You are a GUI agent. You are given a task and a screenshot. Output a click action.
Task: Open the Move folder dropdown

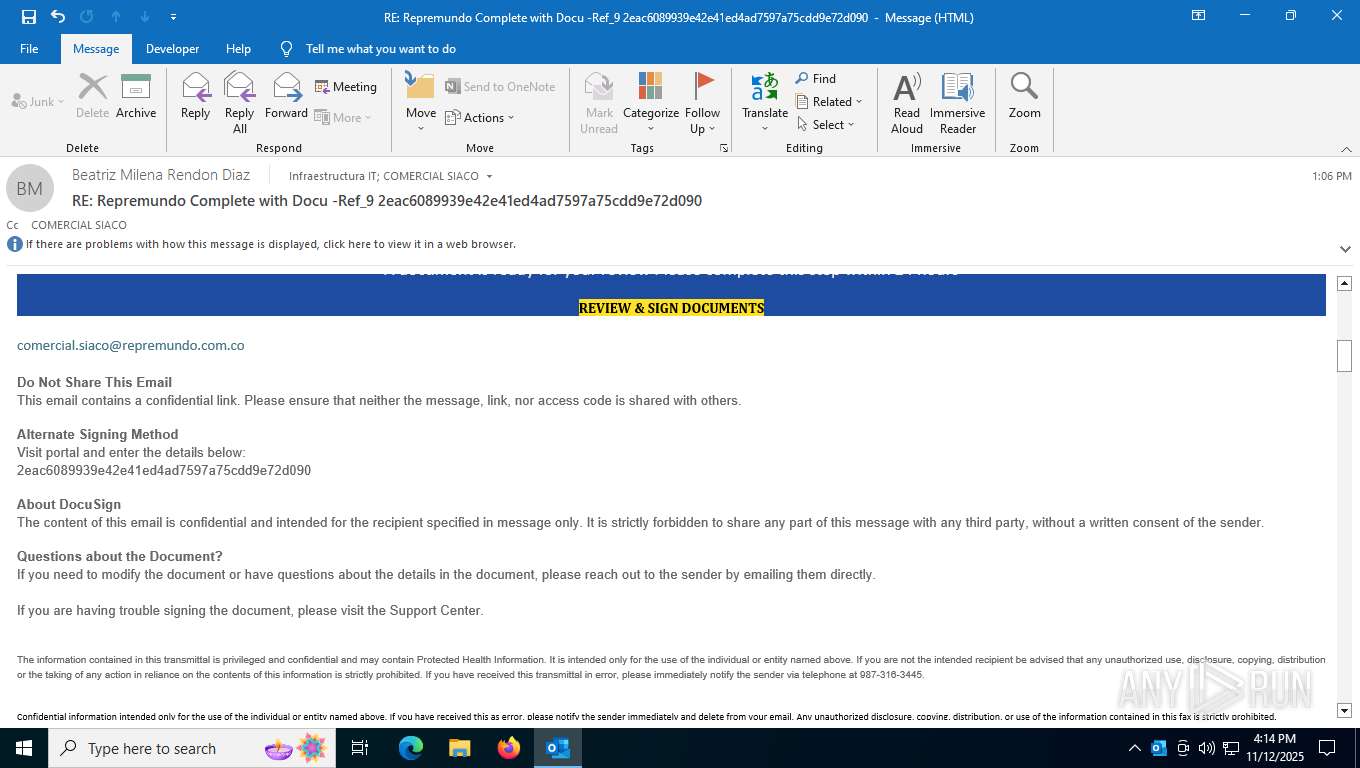[420, 102]
